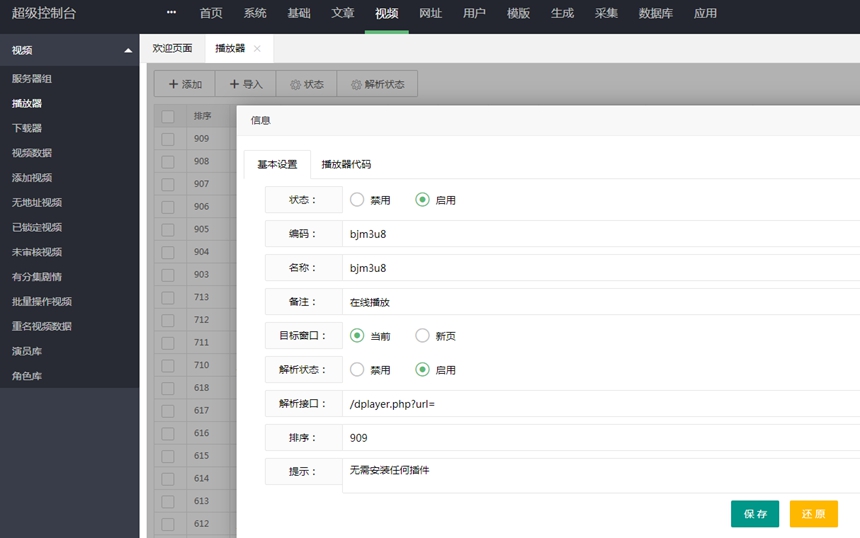Click the yellow 还原 button

point(813,514)
